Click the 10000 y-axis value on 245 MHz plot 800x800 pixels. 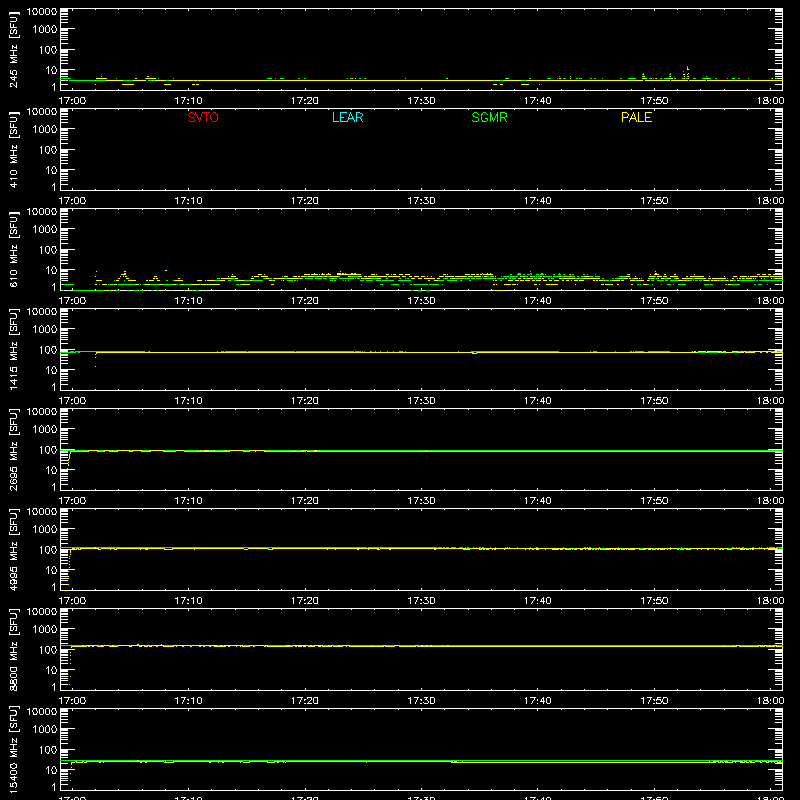tap(42, 12)
